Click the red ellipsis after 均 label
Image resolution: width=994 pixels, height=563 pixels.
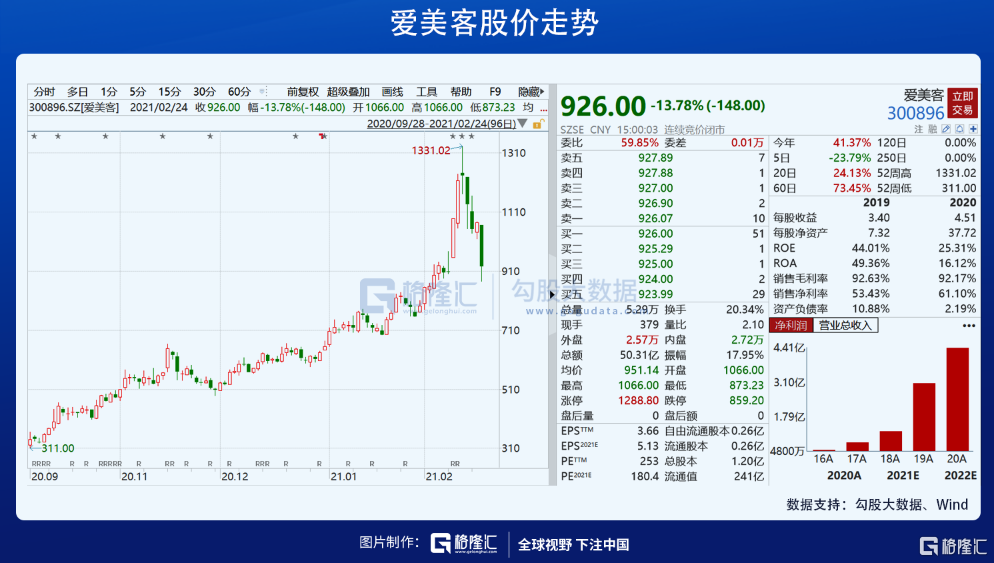(x=543, y=108)
